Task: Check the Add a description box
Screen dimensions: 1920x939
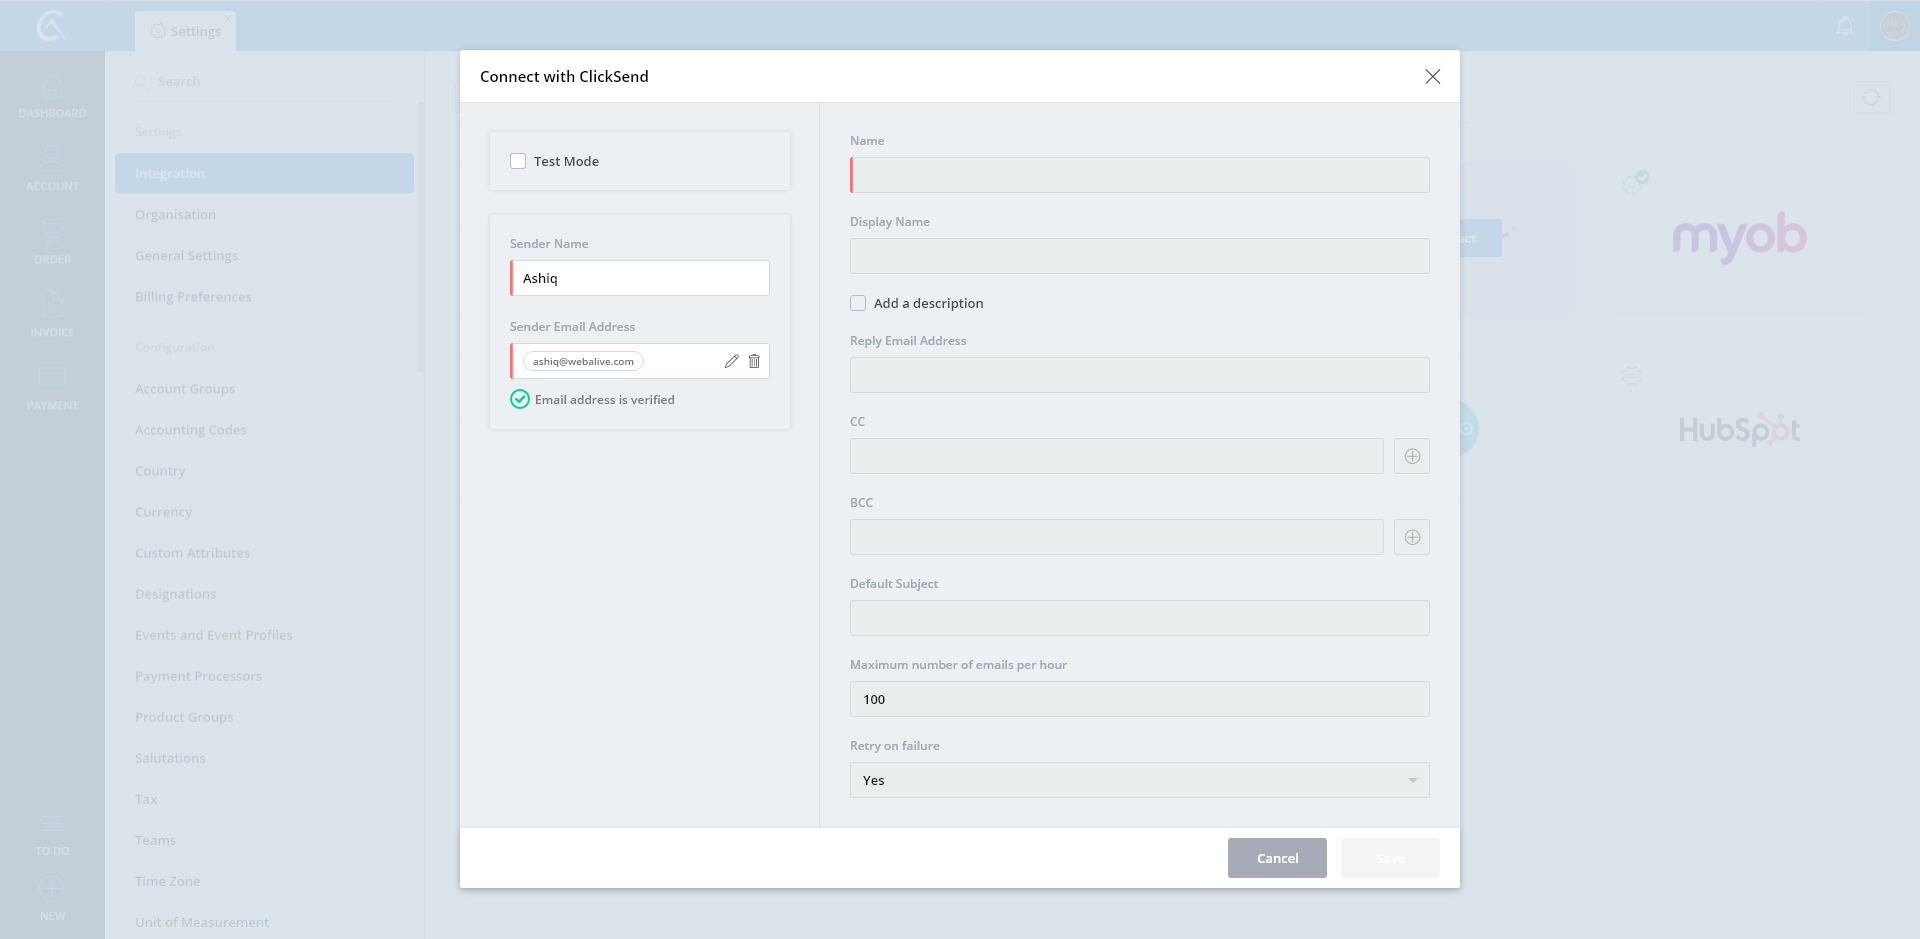Action: 858,303
